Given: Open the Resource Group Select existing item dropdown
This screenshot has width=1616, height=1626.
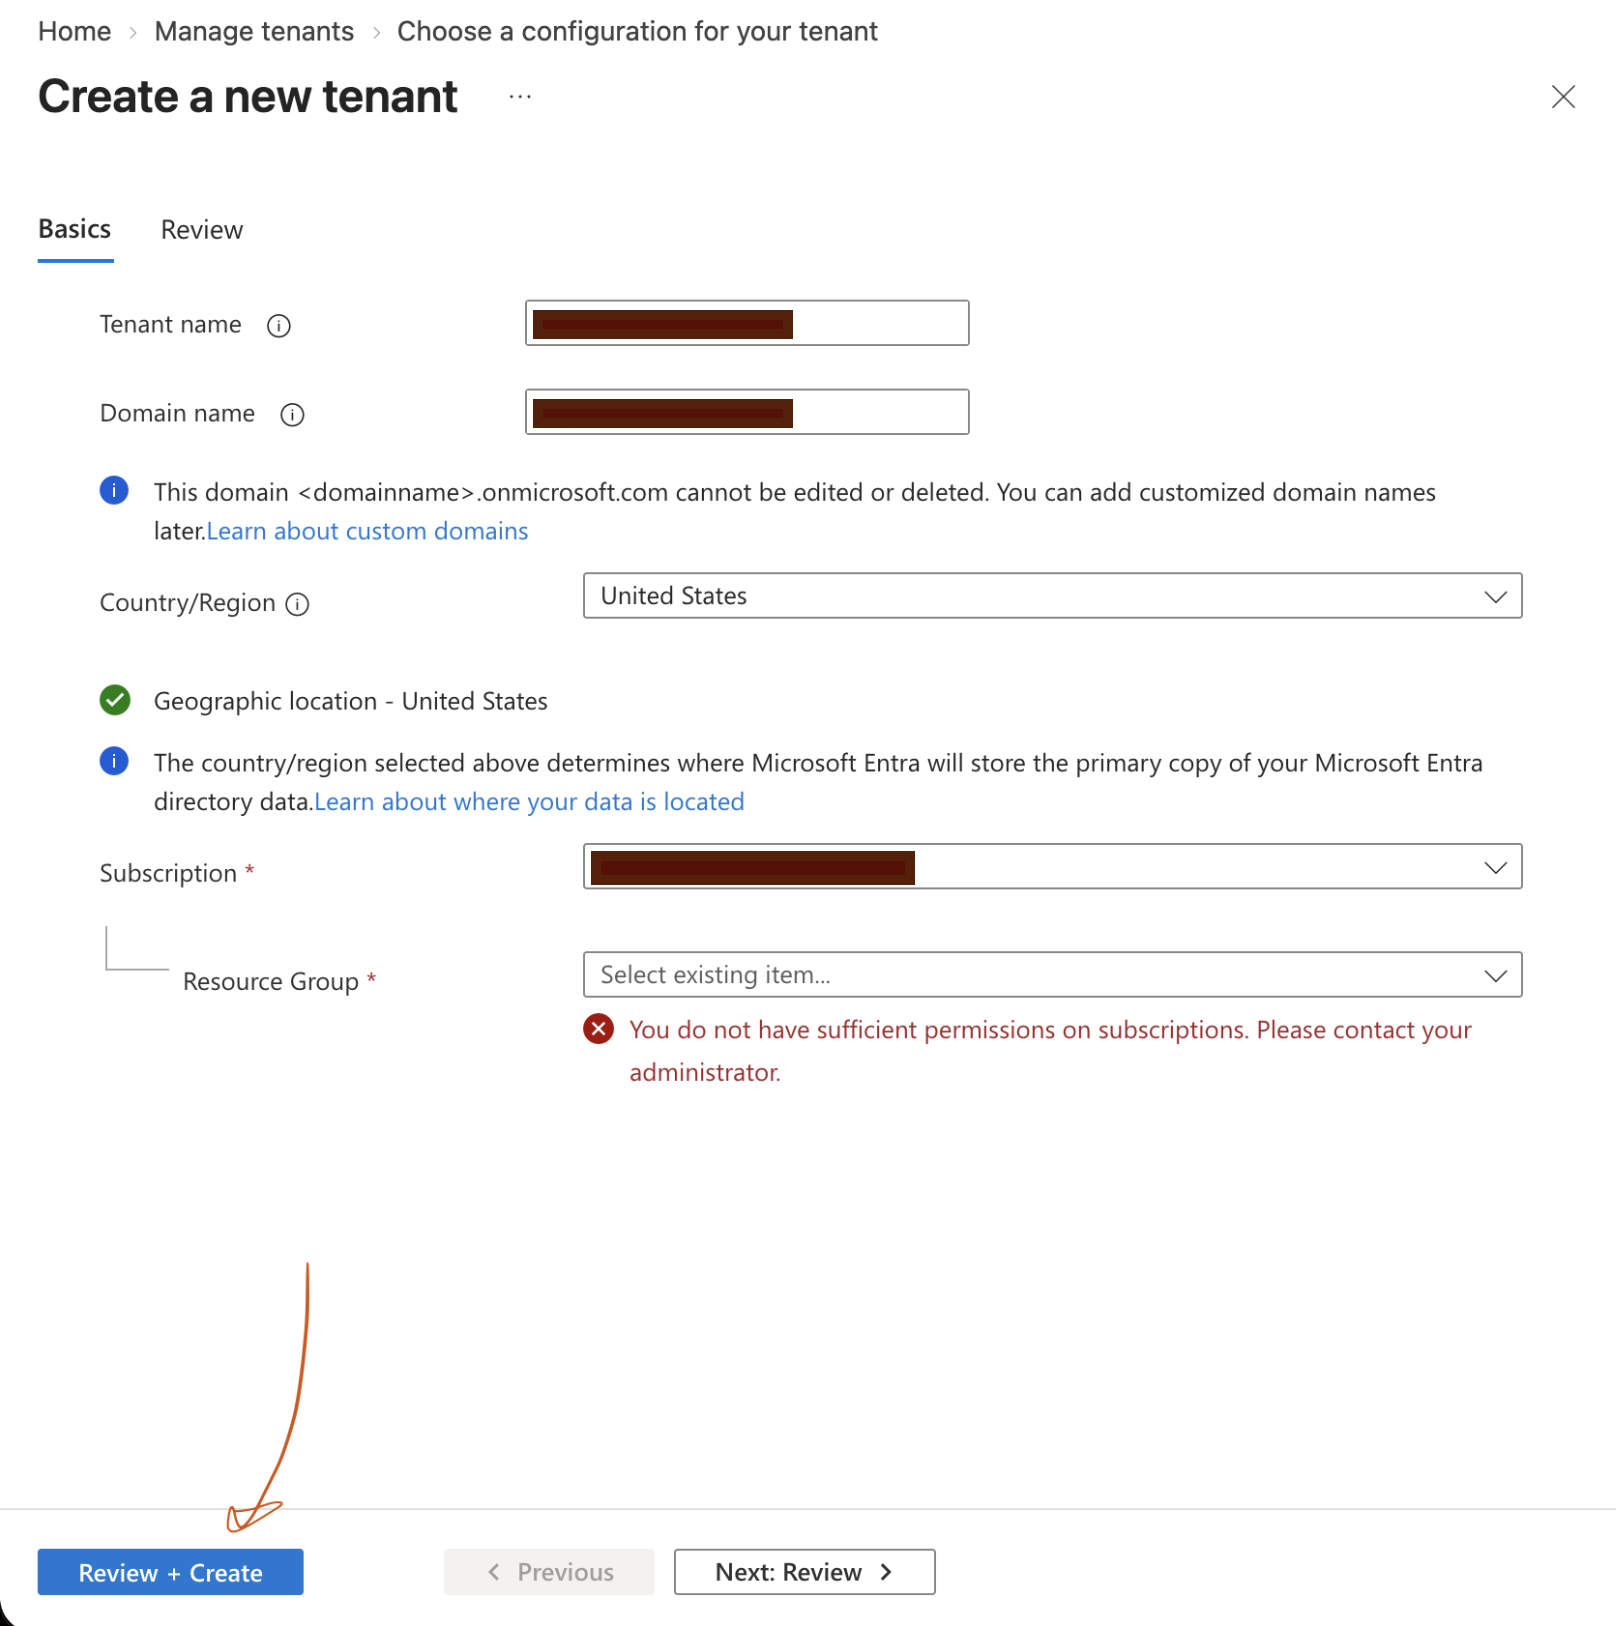Looking at the screenshot, I should [x=1052, y=975].
